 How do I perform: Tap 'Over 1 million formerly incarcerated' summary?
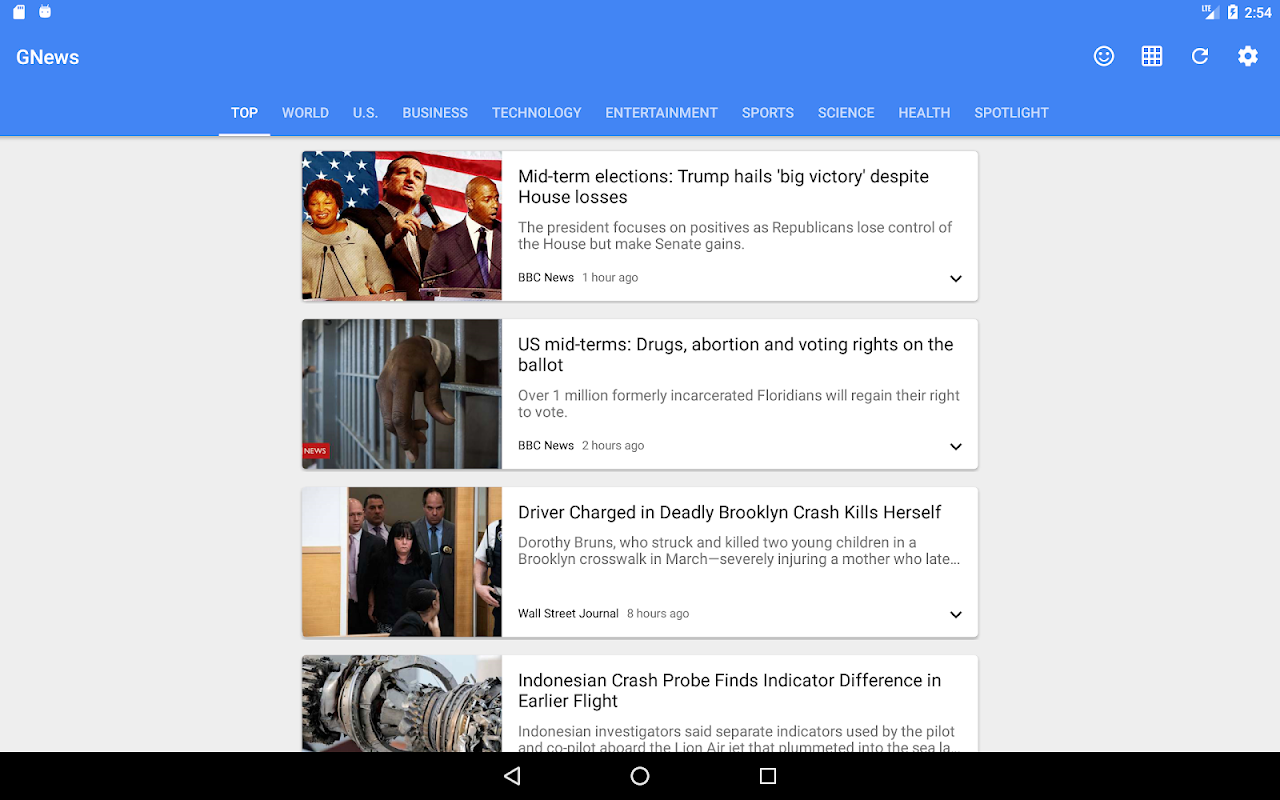739,403
